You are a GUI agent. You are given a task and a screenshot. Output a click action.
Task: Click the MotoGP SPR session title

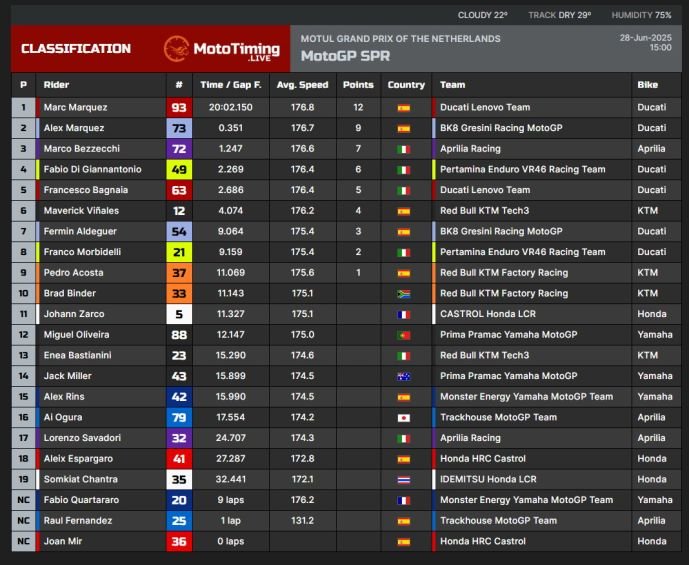[x=345, y=56]
